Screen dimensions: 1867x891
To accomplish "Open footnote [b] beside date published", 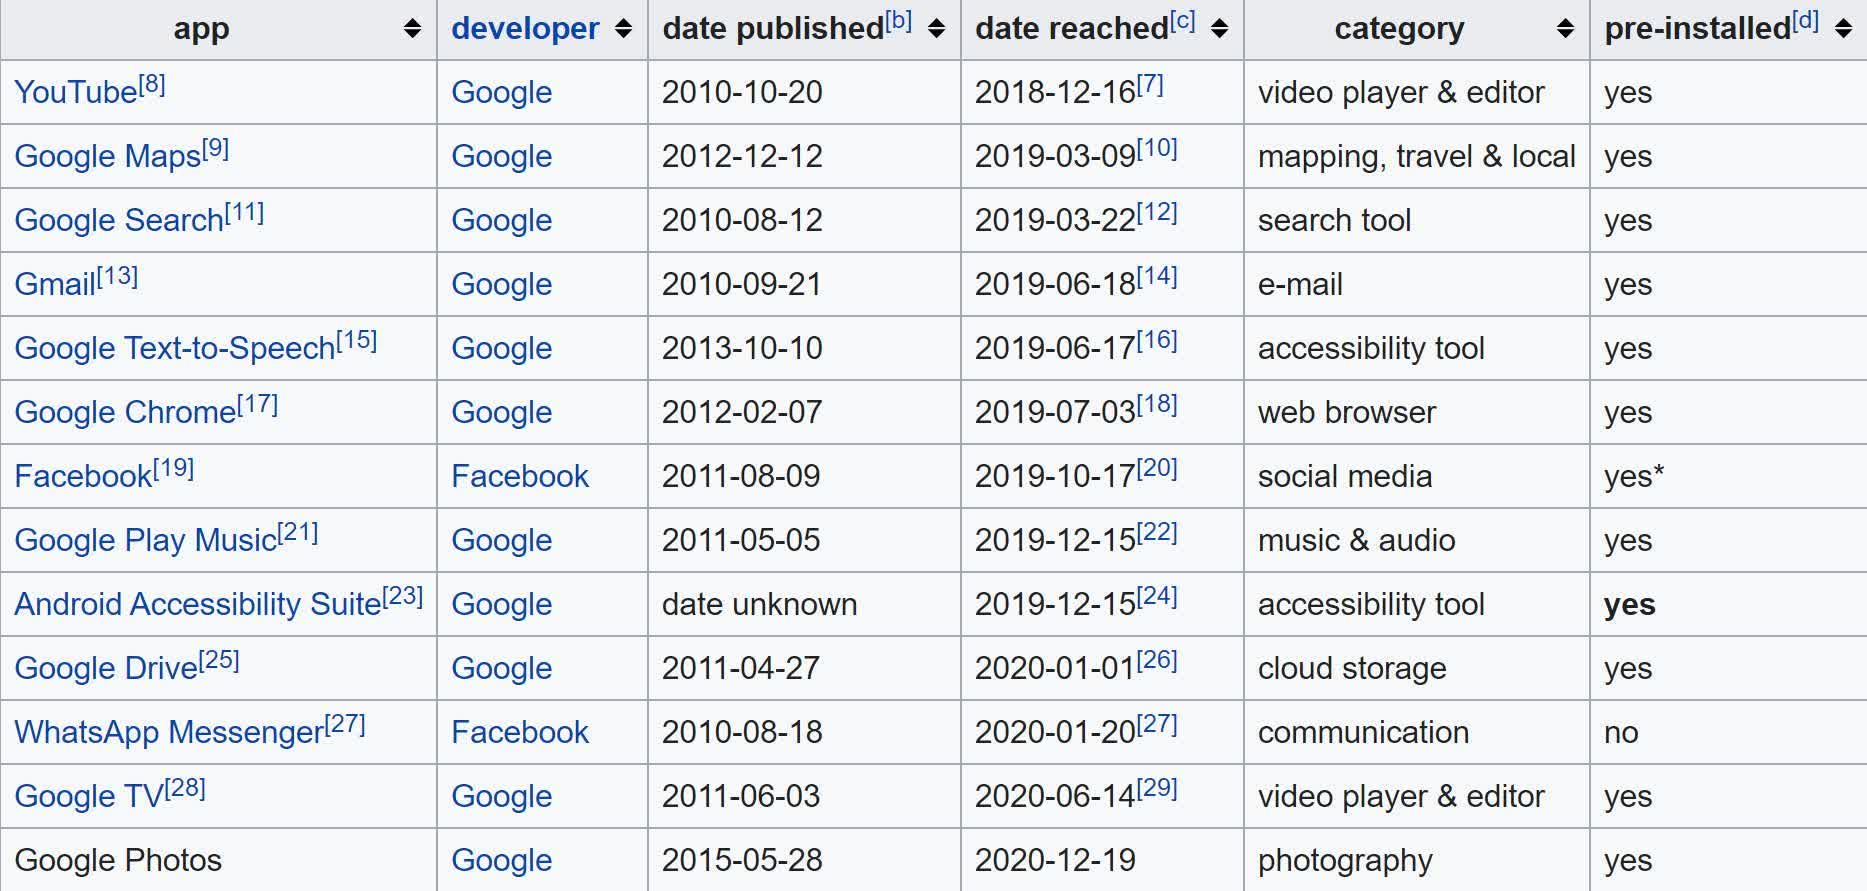I will (898, 21).
